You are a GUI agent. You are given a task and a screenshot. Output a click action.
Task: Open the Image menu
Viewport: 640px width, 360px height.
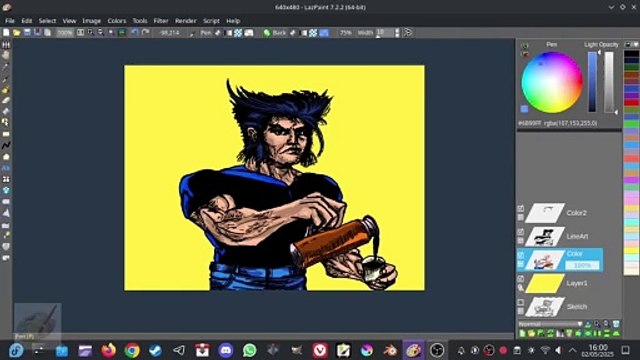pos(91,21)
